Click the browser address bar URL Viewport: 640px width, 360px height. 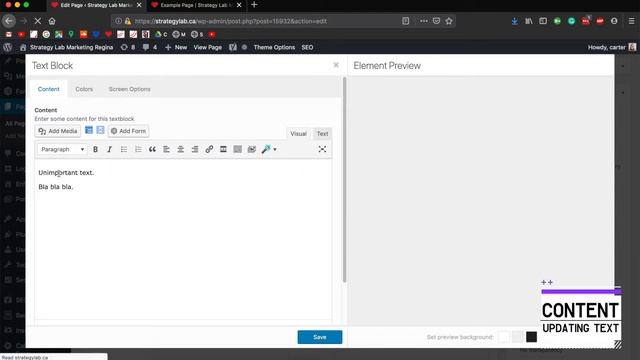pyautogui.click(x=231, y=21)
